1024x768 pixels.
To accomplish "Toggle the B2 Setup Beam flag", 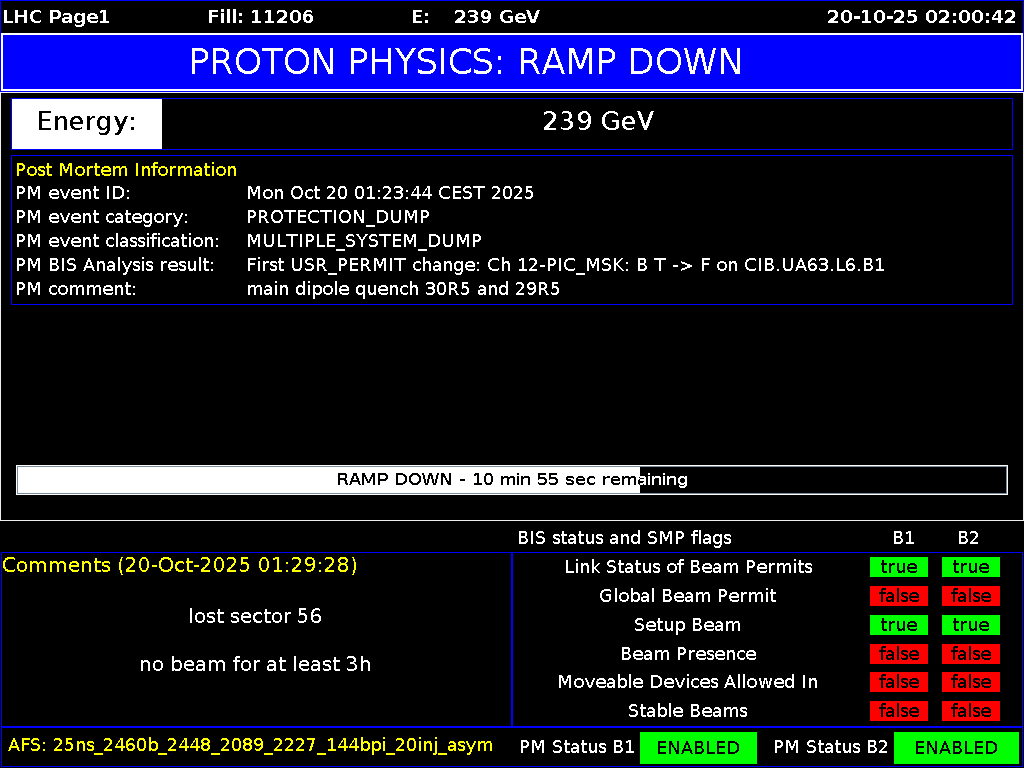I will (968, 624).
